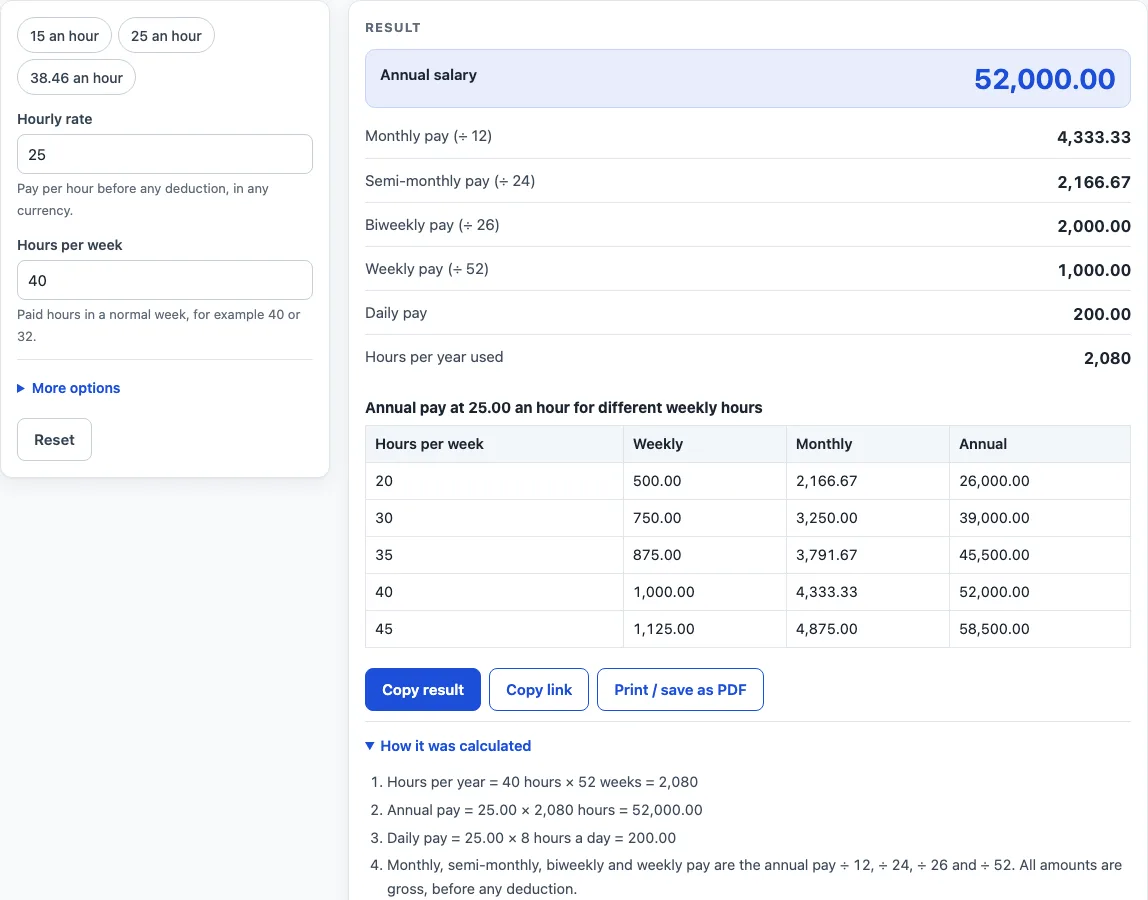Click the Daily pay value 200.00
The image size is (1148, 900).
(1102, 313)
